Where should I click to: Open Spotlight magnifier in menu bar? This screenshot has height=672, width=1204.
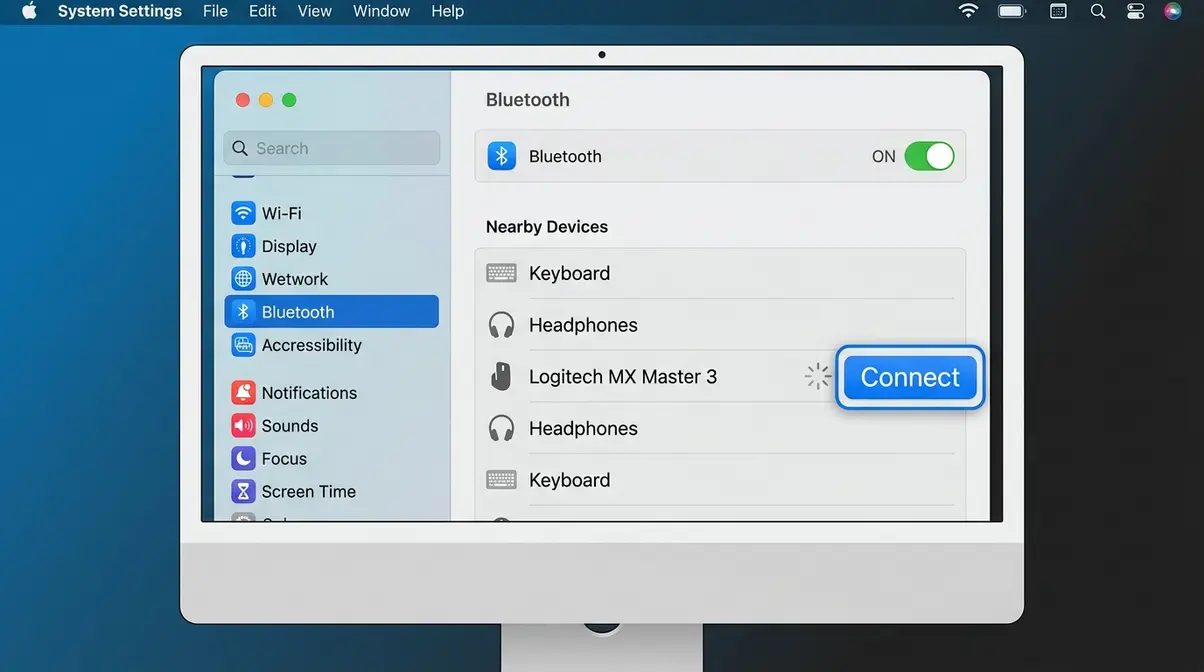[x=1098, y=11]
